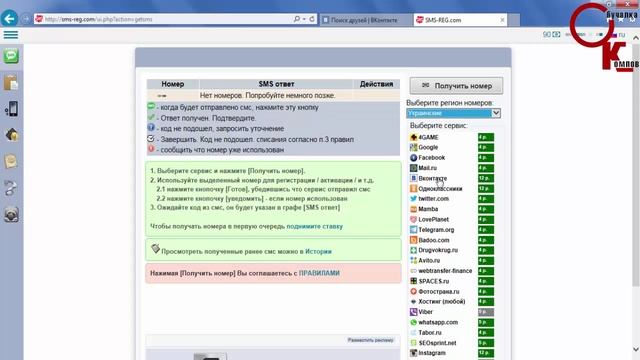The width and height of the screenshot is (640, 360).
Task: Click the Действия column header
Action: (376, 84)
